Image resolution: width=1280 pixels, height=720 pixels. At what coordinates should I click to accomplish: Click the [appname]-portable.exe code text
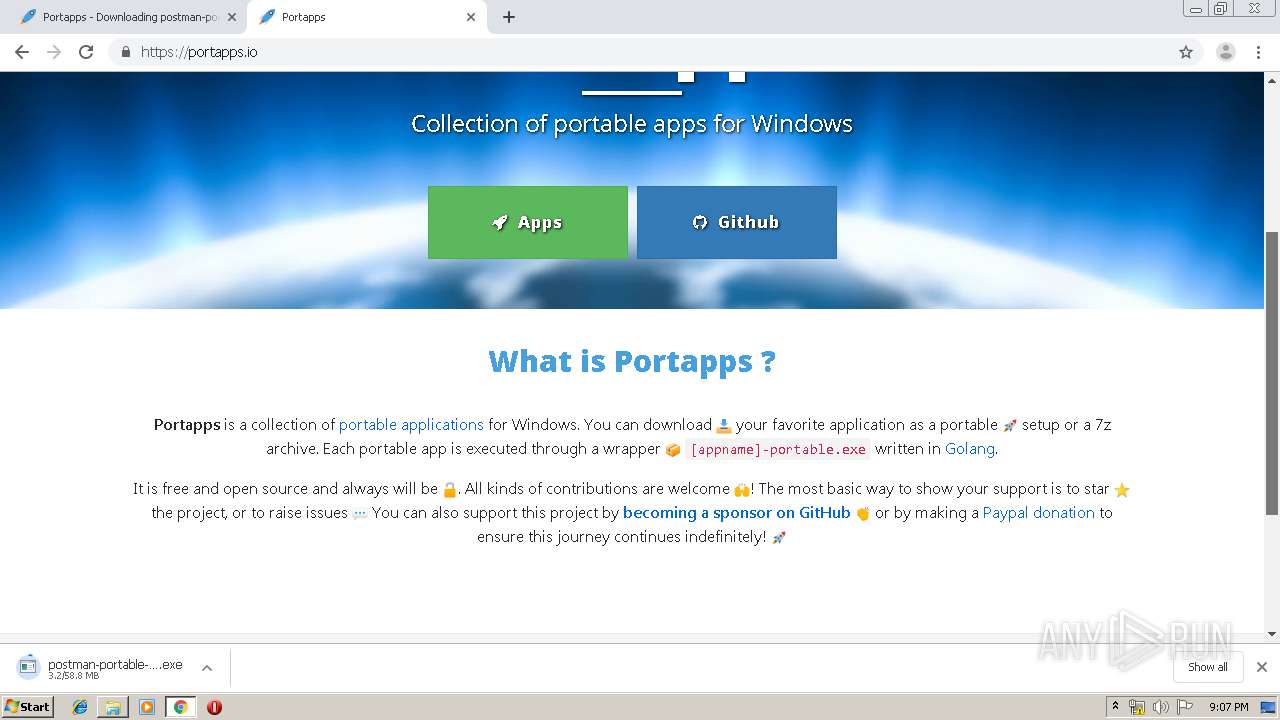[778, 449]
